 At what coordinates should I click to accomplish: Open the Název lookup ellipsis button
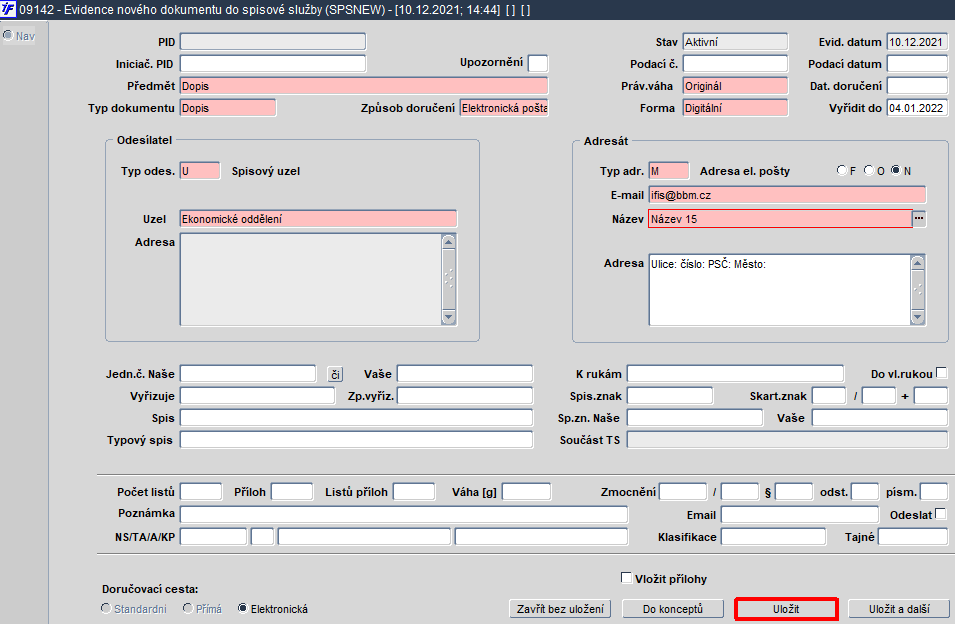tap(918, 219)
